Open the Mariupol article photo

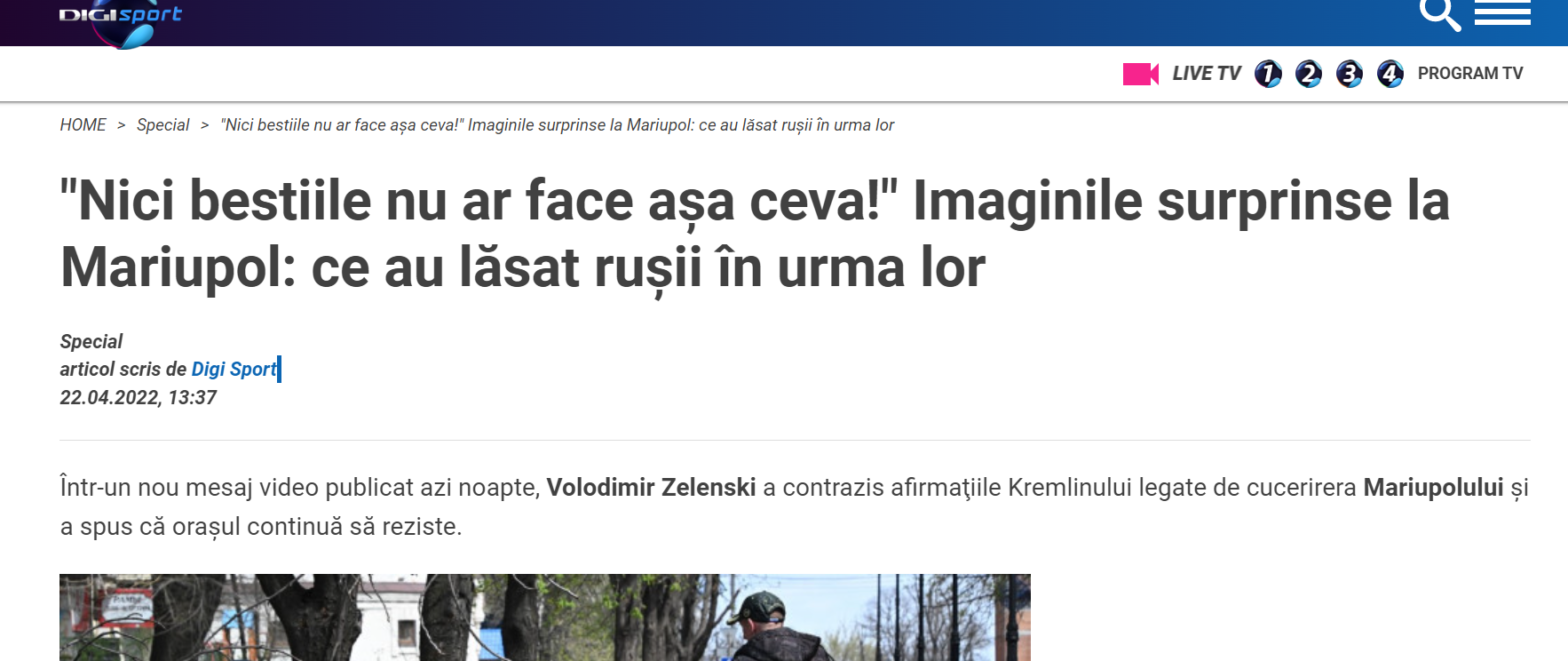[545, 617]
